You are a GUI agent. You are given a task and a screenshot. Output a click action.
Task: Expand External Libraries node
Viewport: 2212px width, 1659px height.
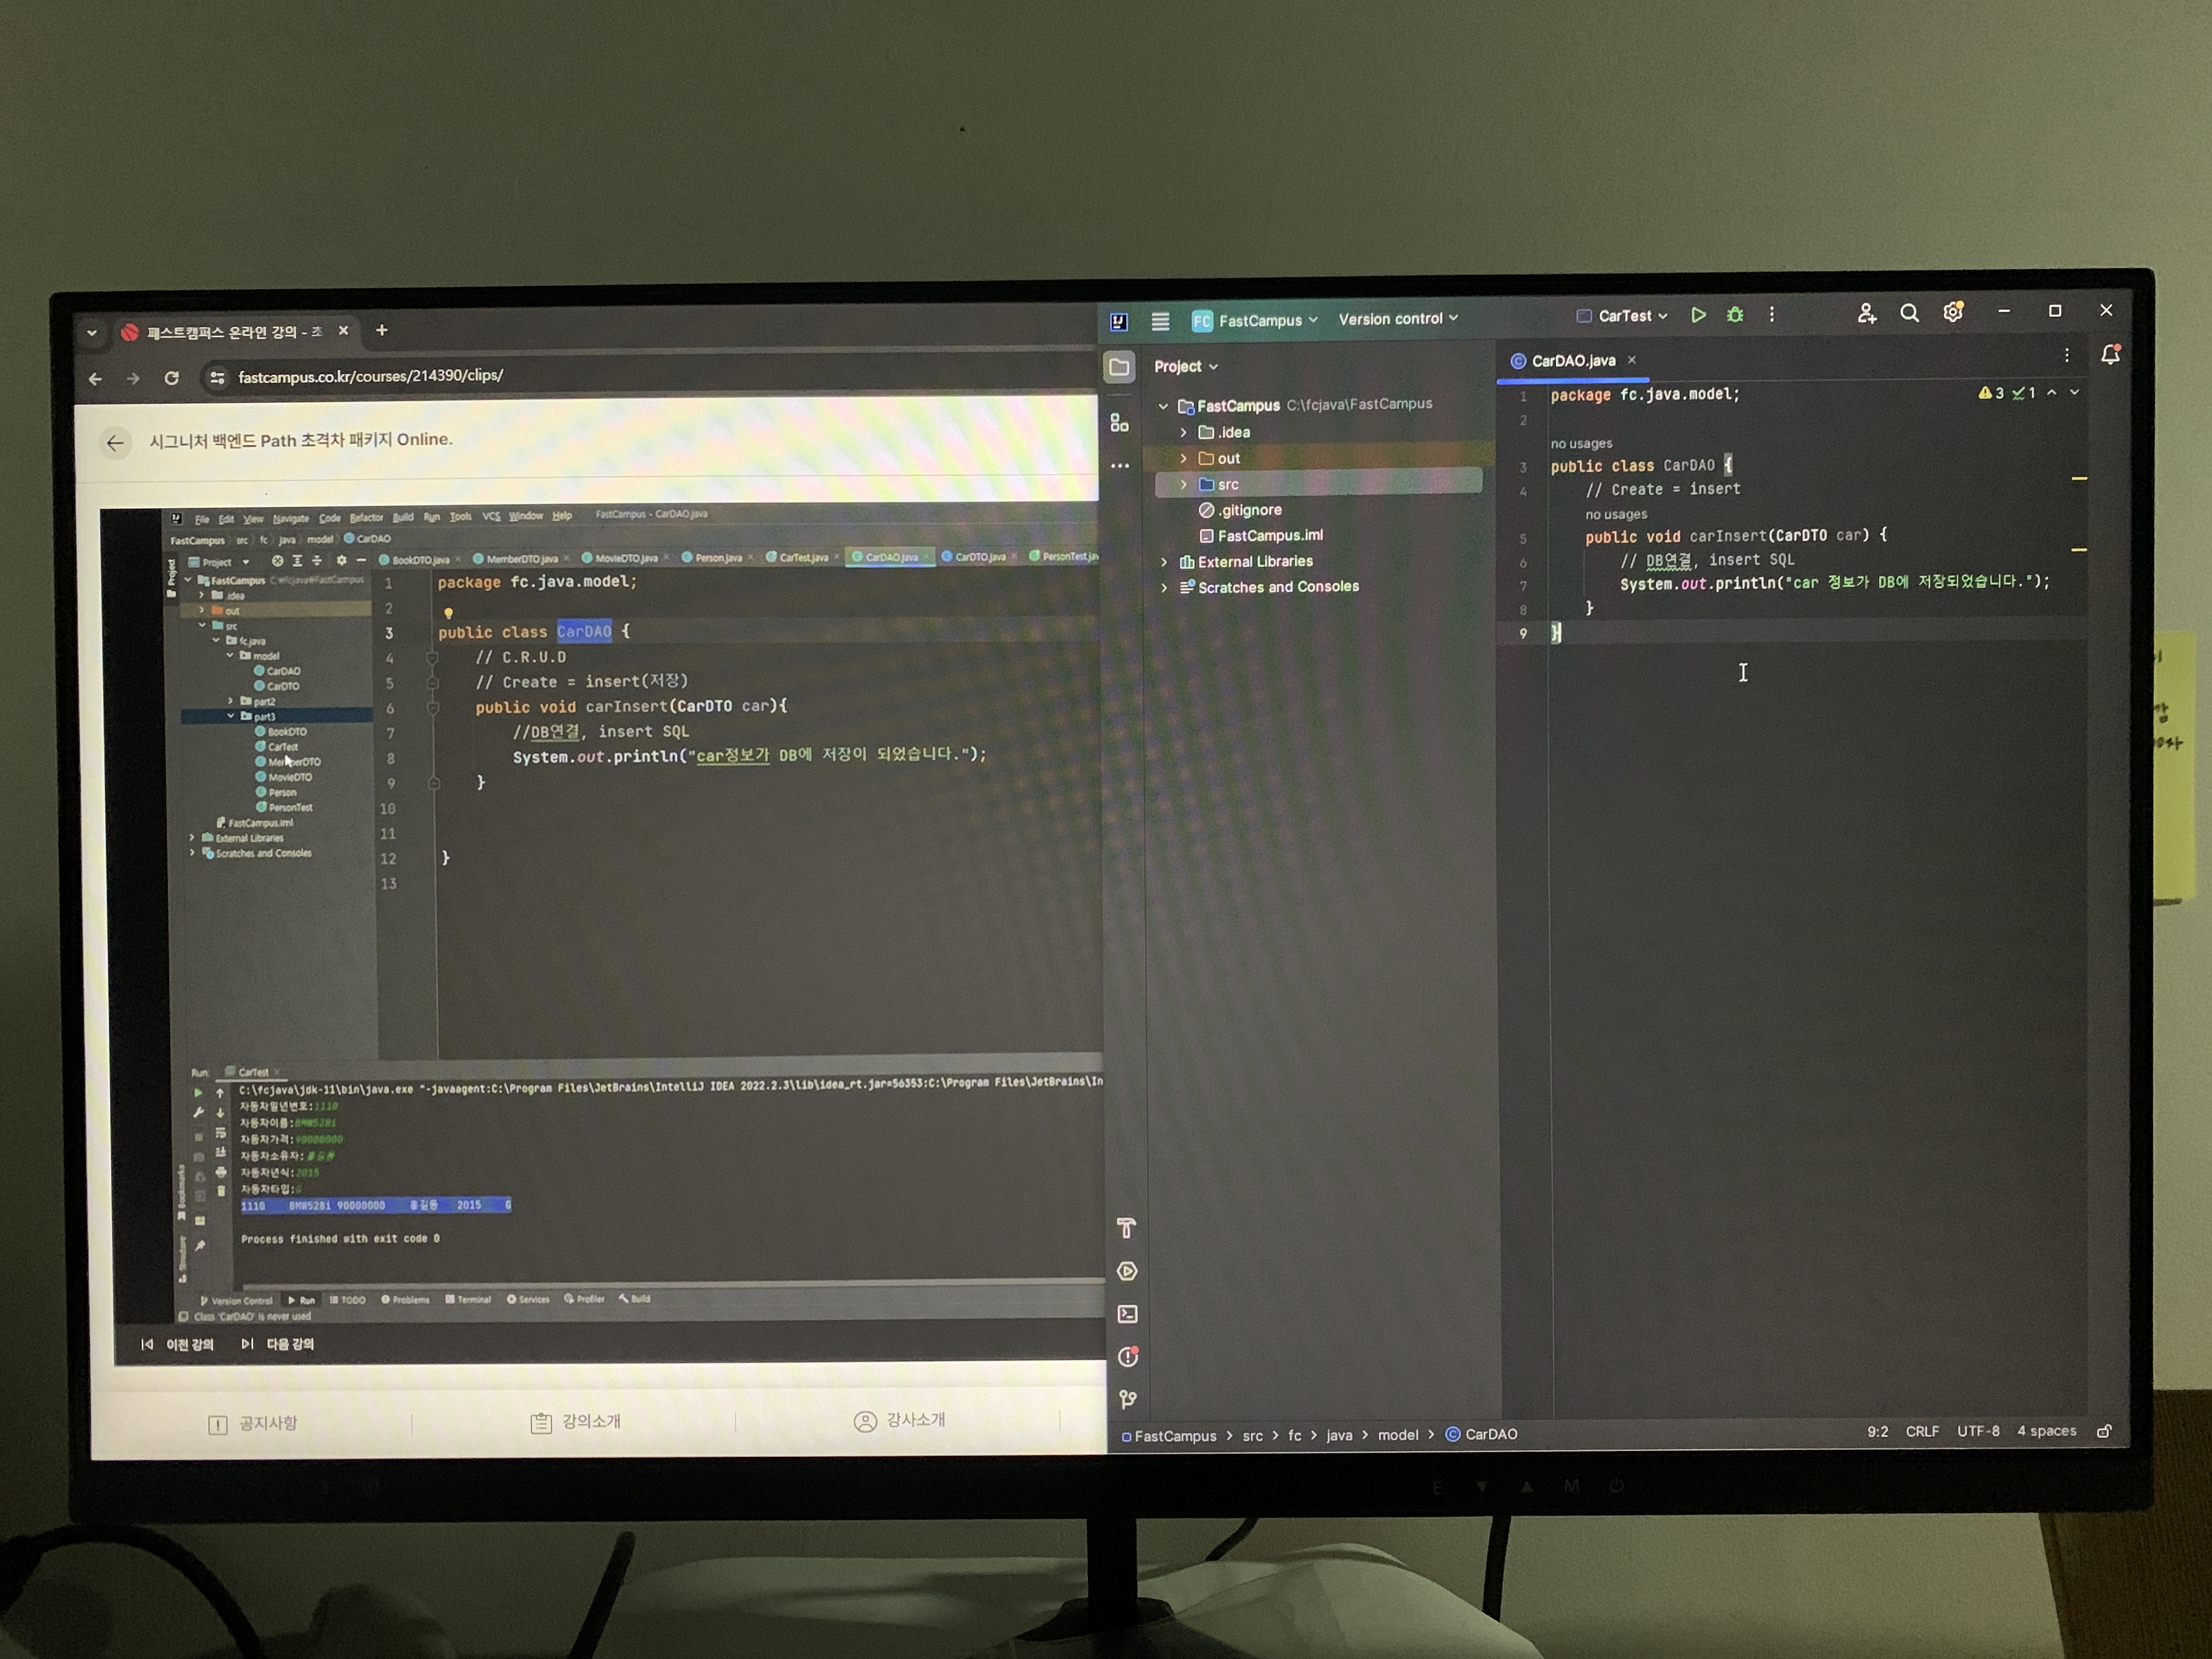1164,562
